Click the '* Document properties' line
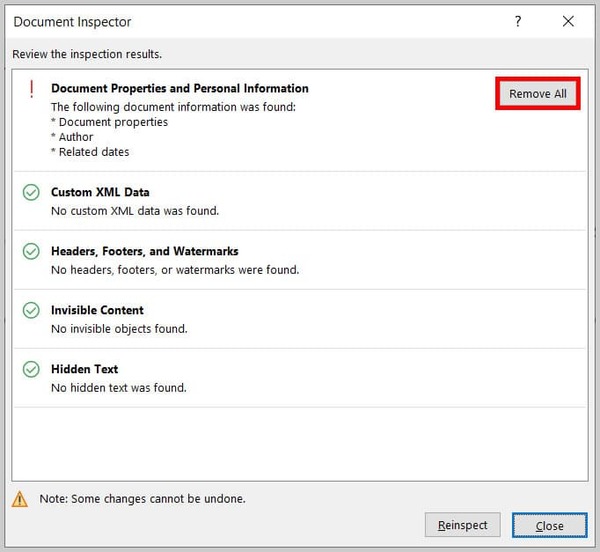The width and height of the screenshot is (600, 552). tap(109, 122)
